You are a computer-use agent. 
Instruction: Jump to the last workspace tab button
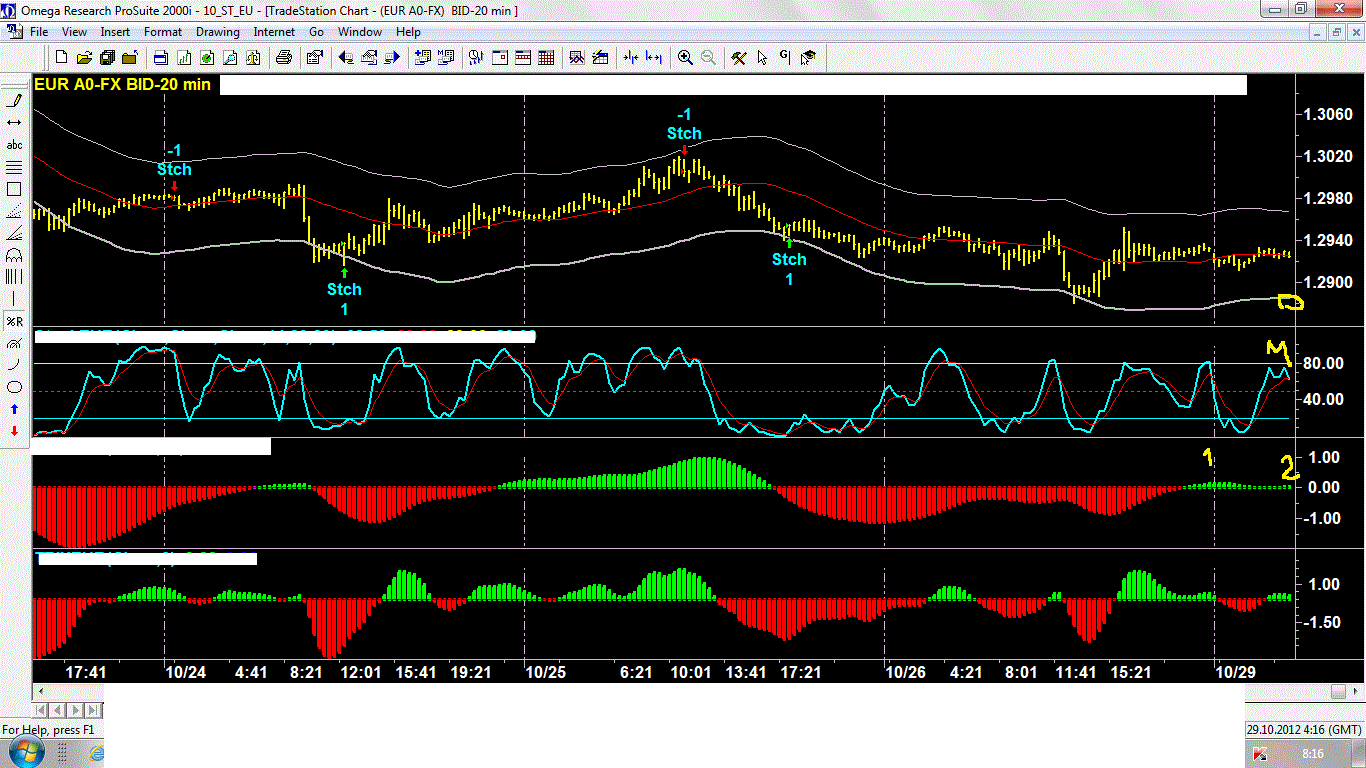[x=92, y=710]
